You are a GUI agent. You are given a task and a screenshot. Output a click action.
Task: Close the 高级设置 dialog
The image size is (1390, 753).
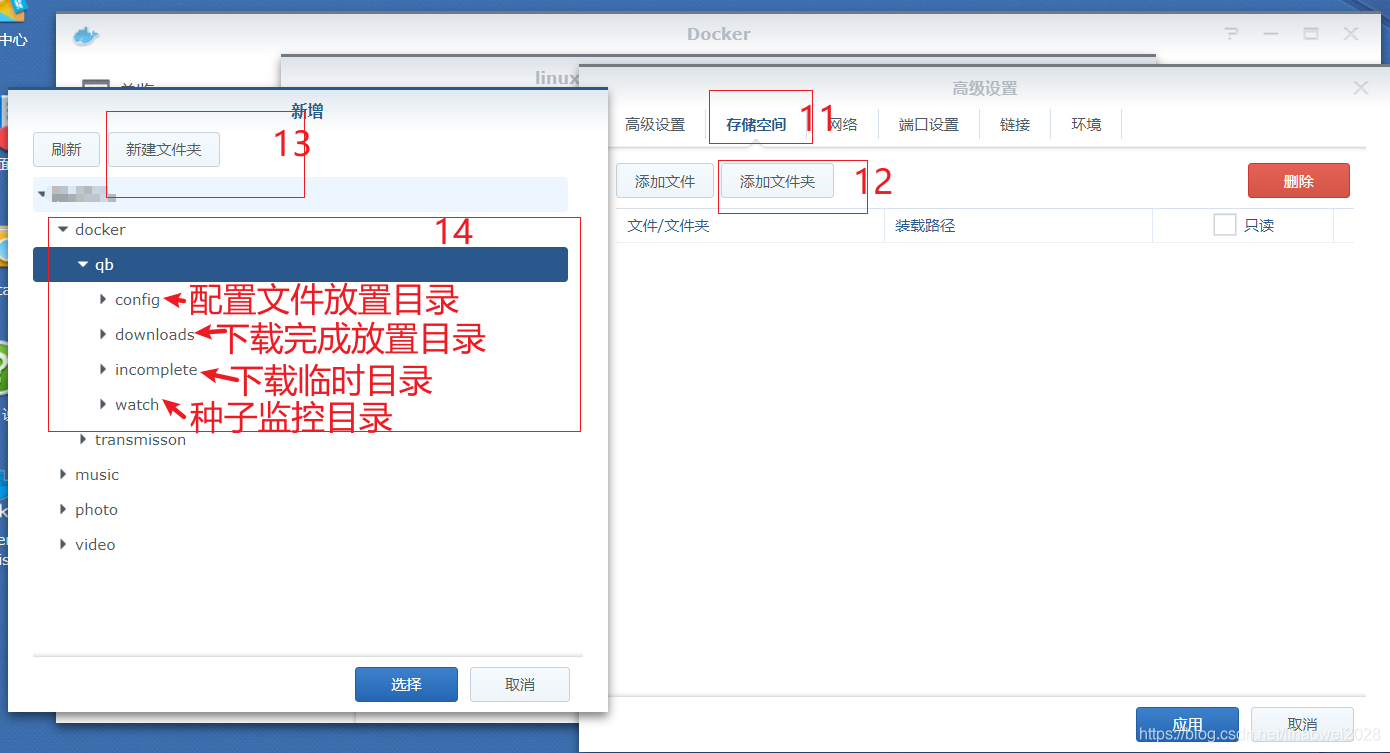click(x=1360, y=88)
